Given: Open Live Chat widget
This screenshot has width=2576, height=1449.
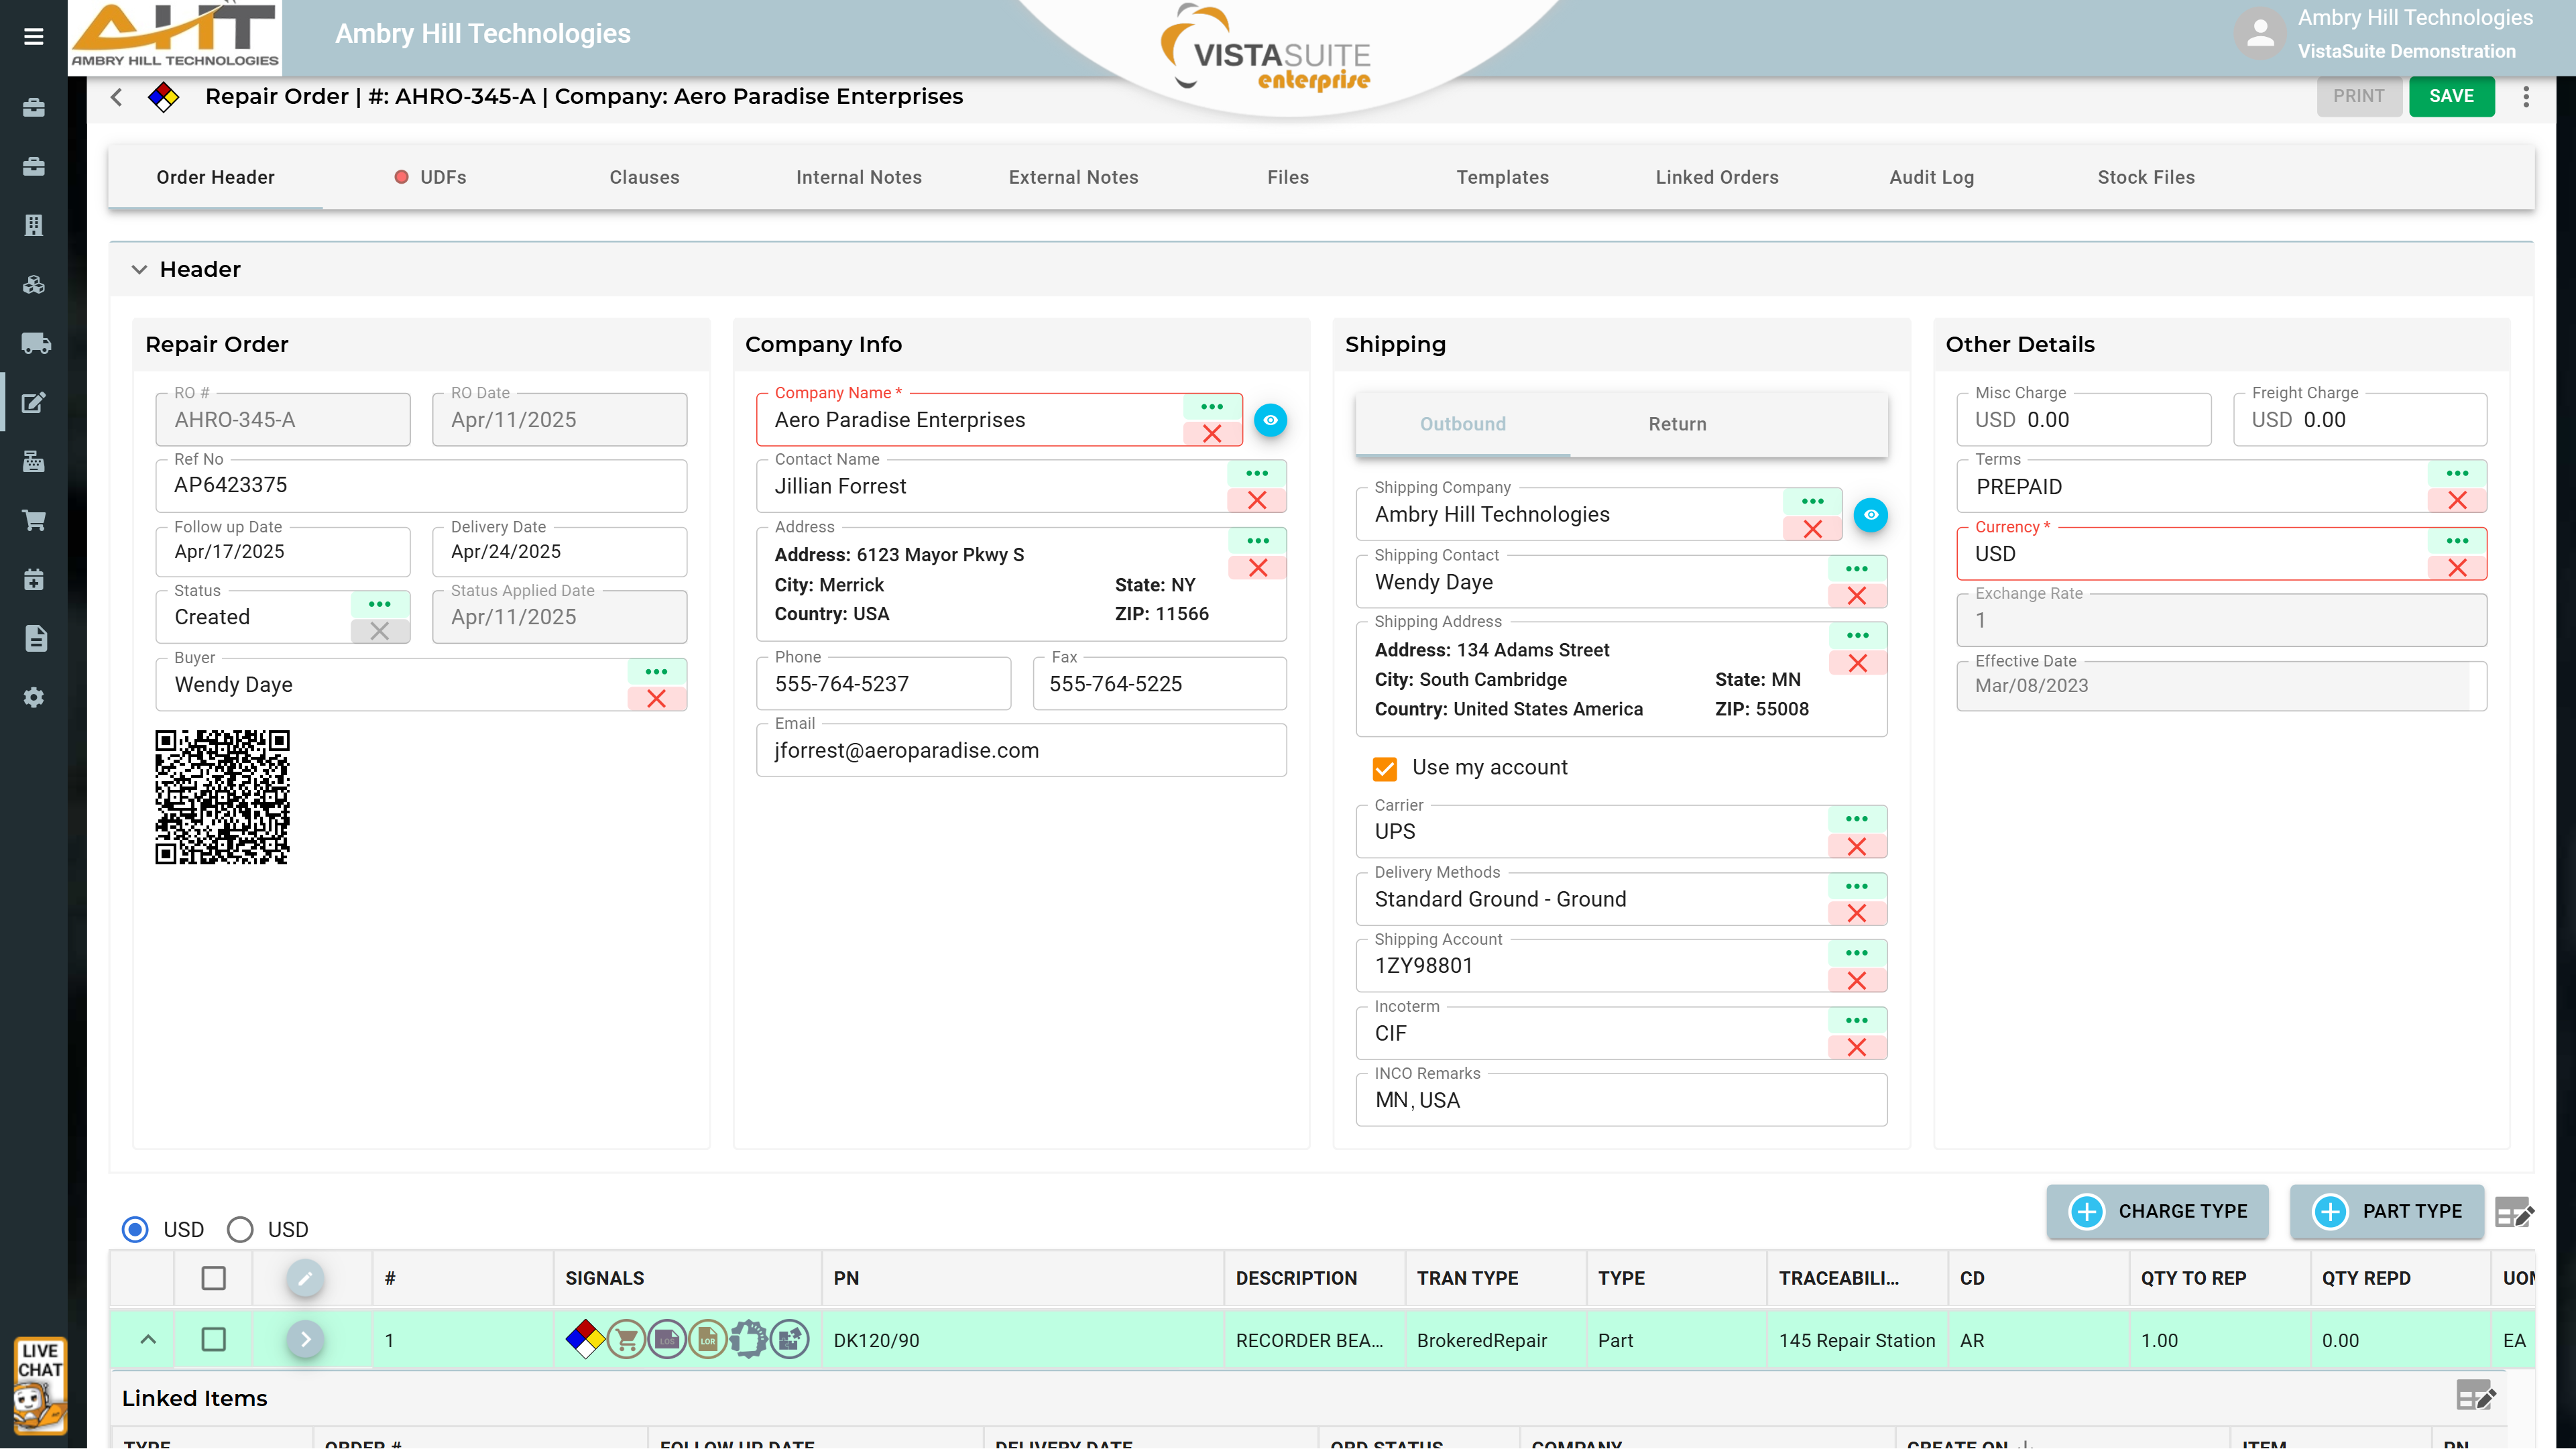Looking at the screenshot, I should point(40,1385).
